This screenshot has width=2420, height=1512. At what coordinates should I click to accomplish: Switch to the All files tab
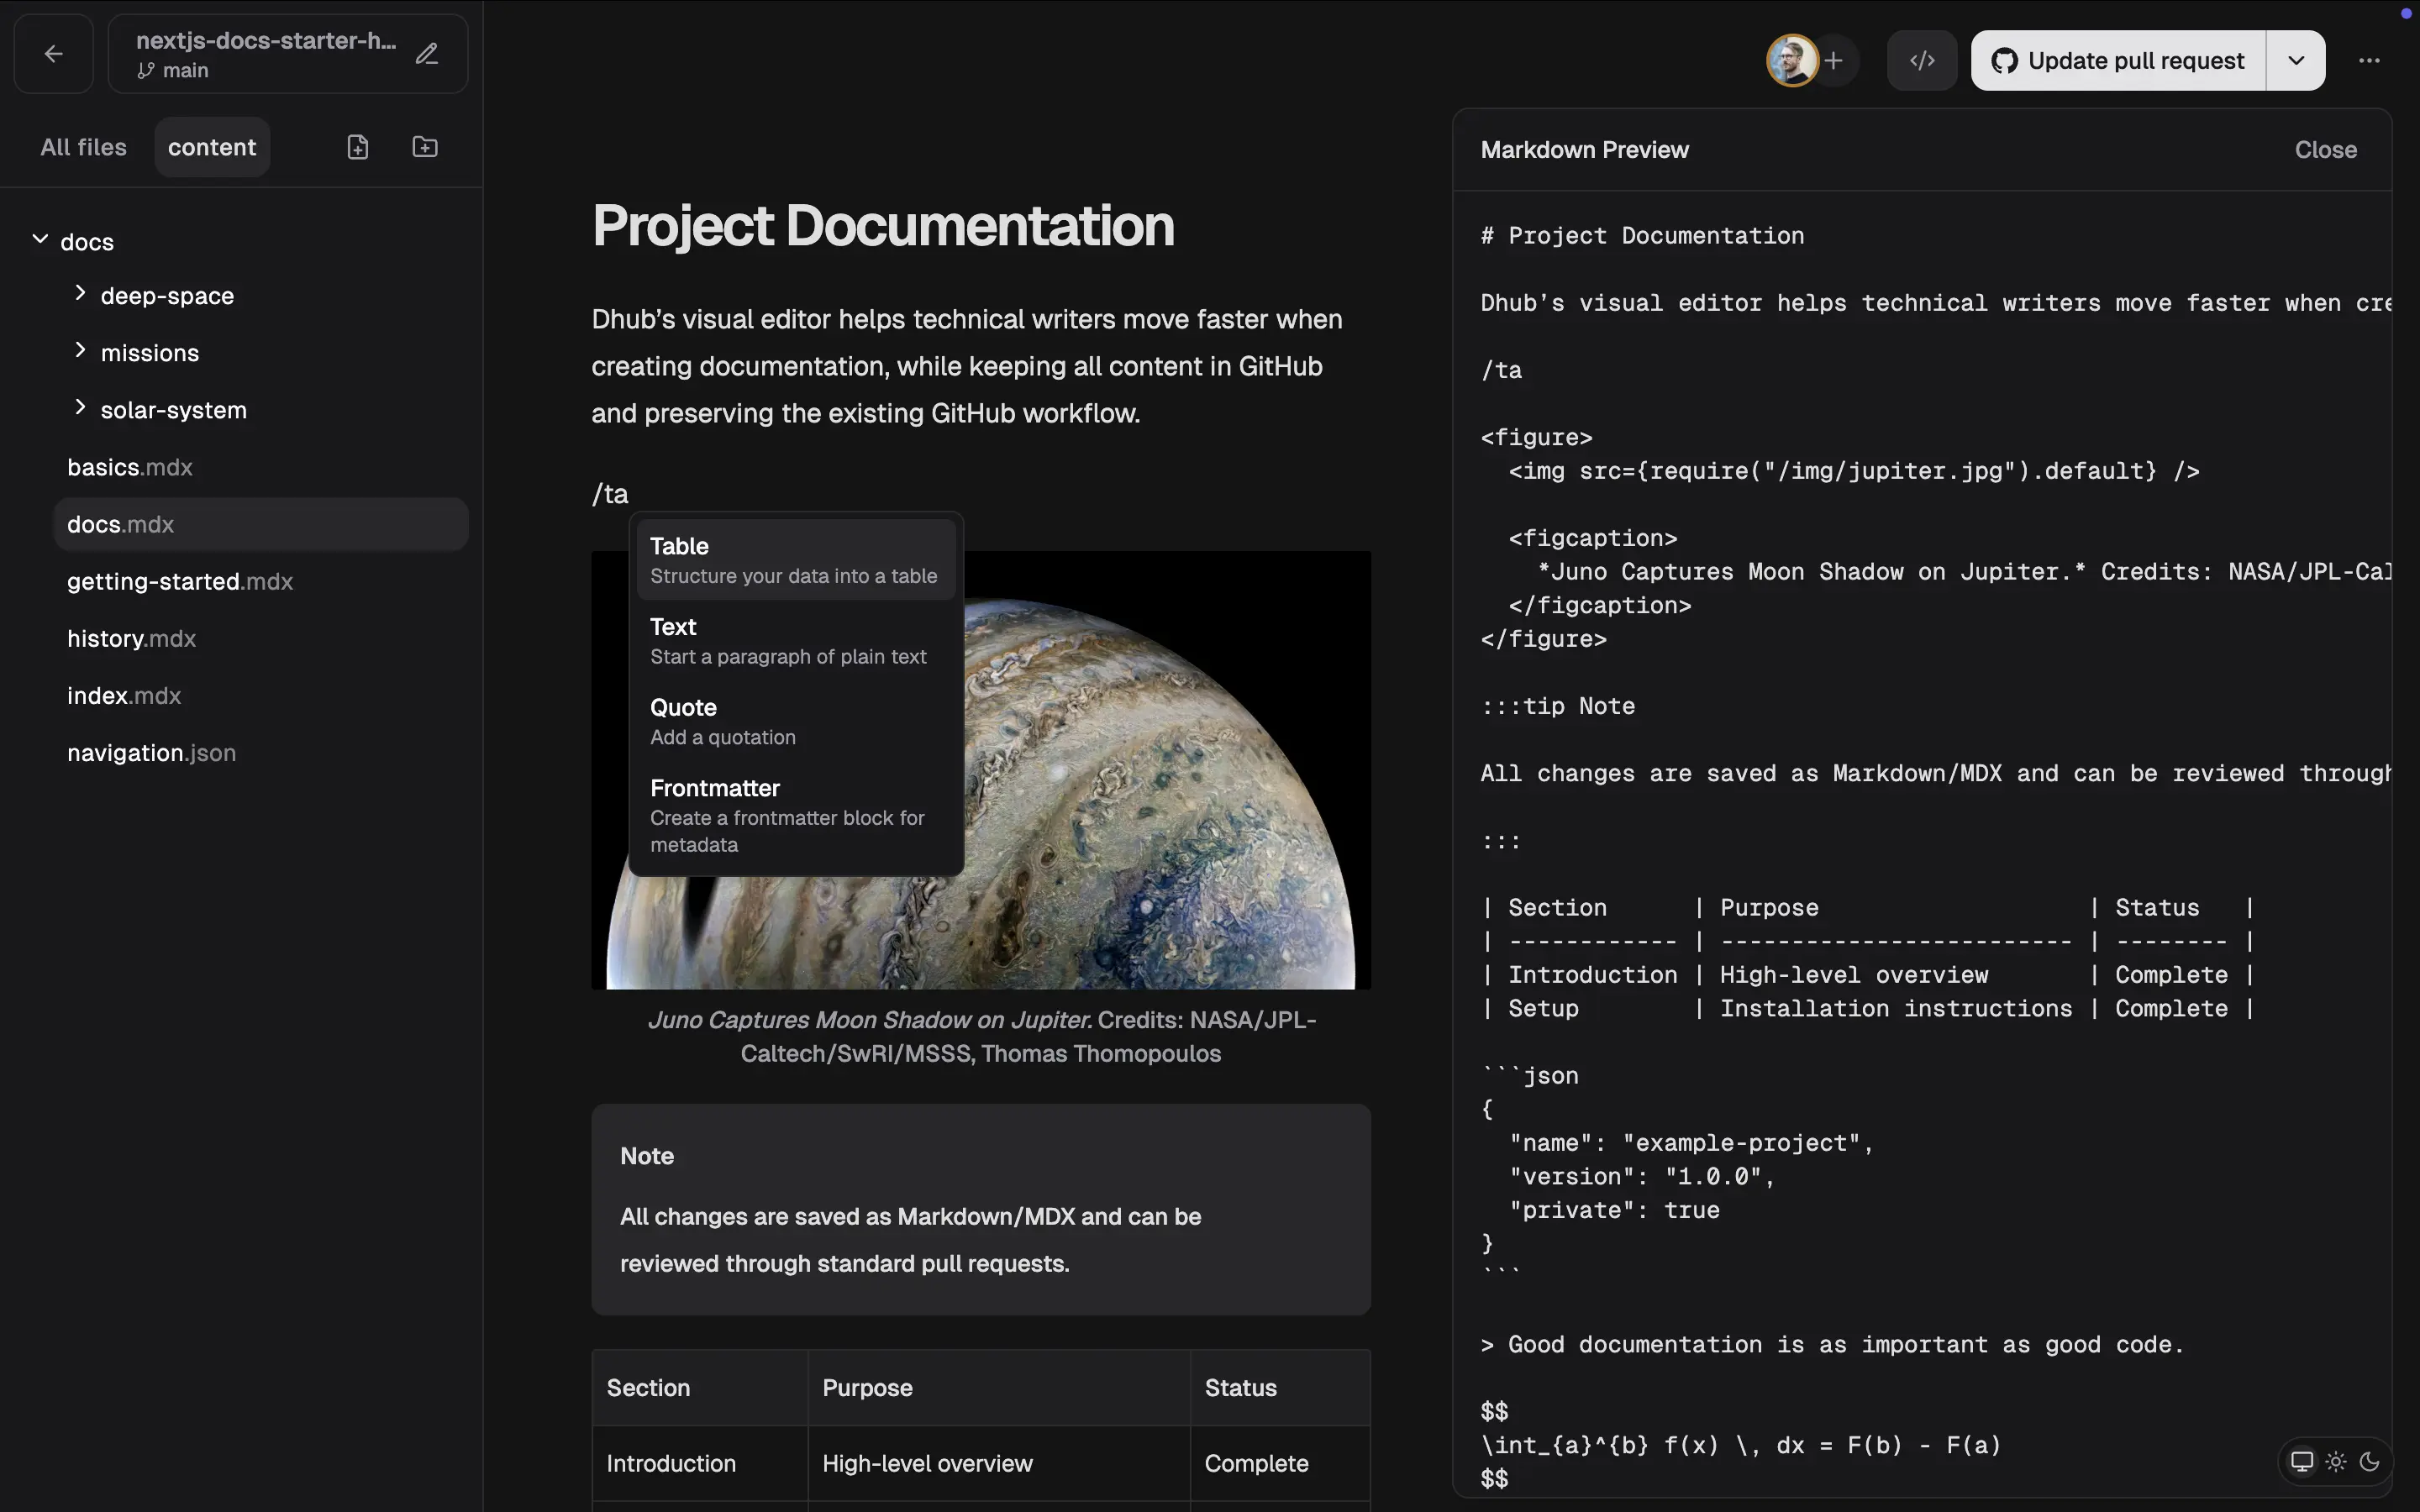[x=82, y=146]
